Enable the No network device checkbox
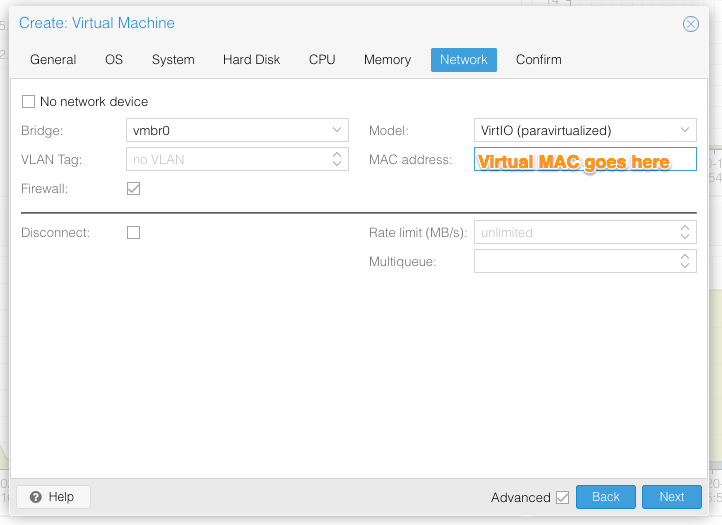The height and width of the screenshot is (525, 722). (28, 101)
